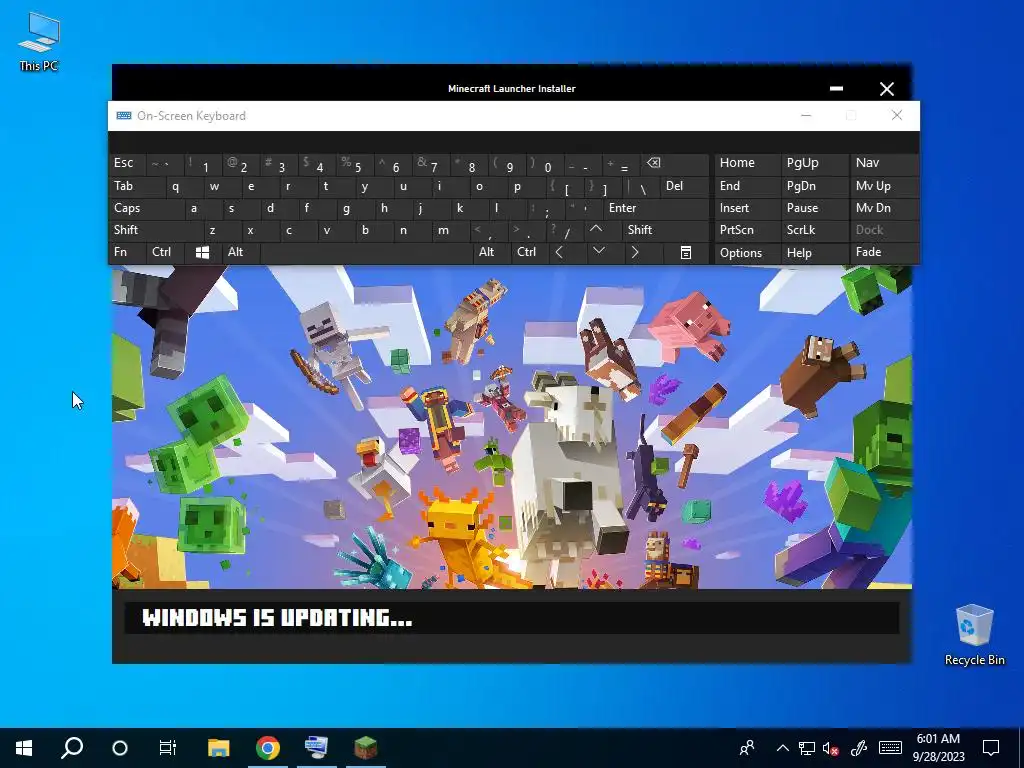
Task: Open Windows Ink pen tray icon
Action: click(x=859, y=748)
